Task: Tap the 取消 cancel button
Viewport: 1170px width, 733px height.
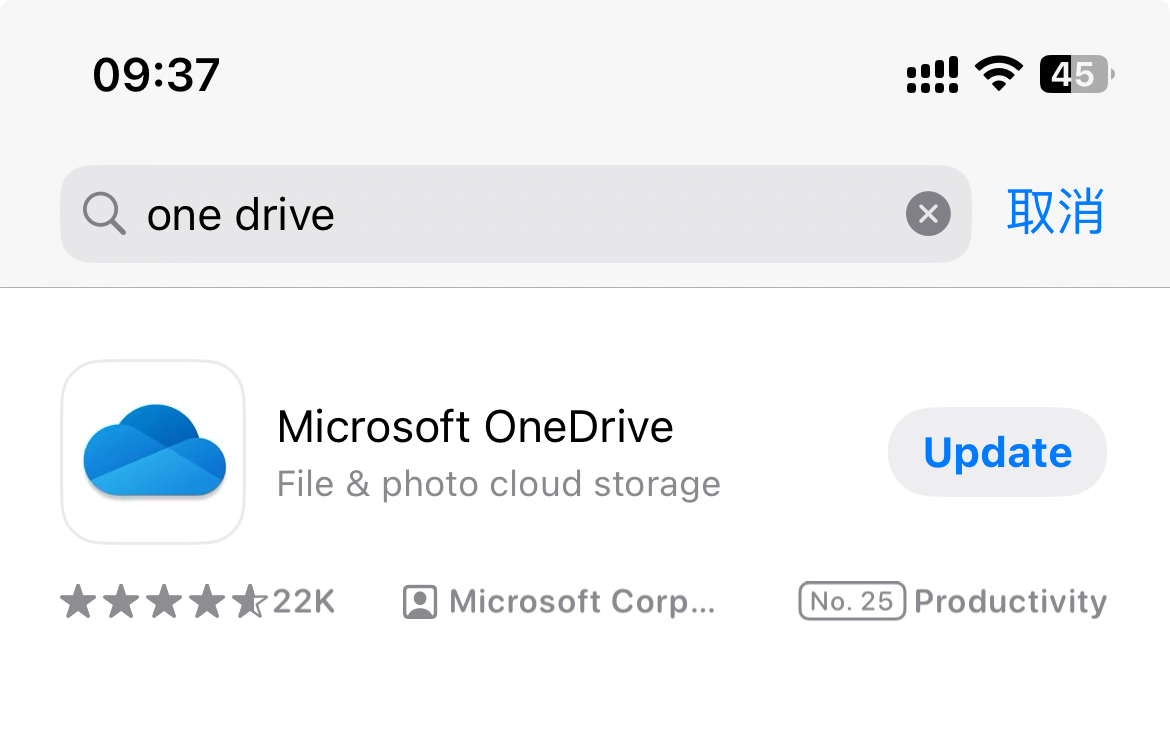Action: coord(1054,212)
